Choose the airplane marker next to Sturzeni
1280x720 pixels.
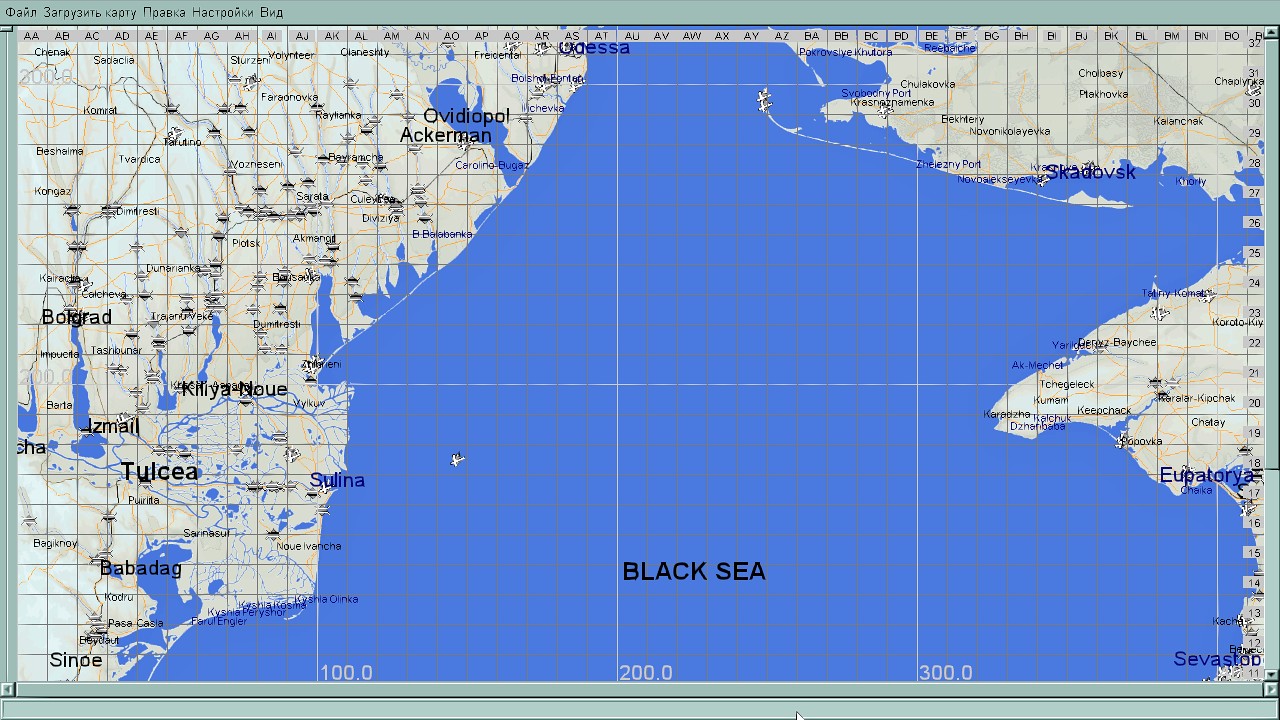(250, 84)
